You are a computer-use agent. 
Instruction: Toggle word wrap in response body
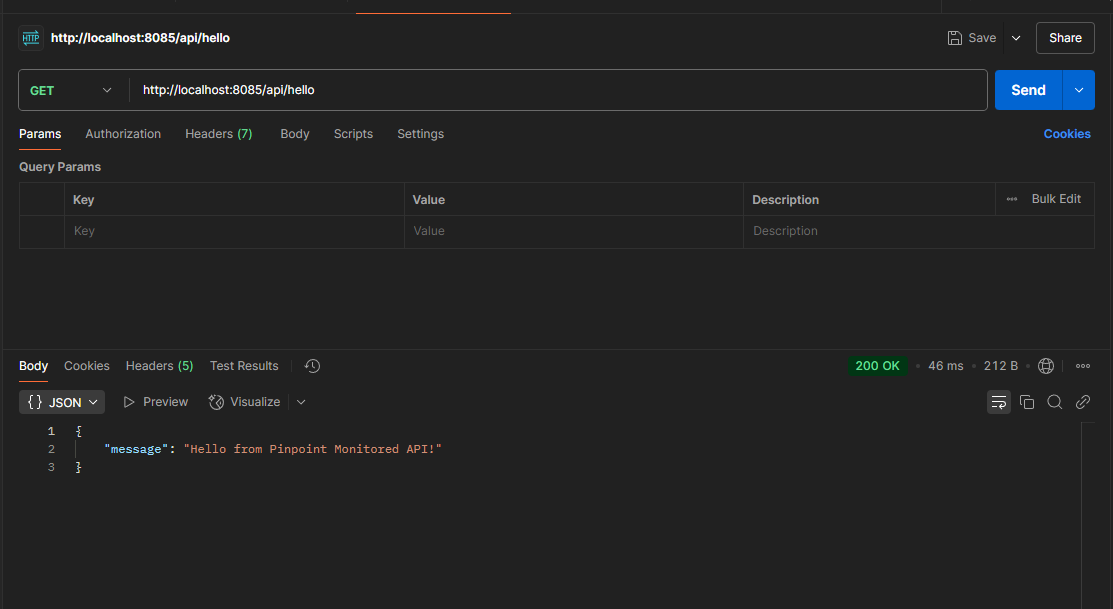click(x=999, y=402)
